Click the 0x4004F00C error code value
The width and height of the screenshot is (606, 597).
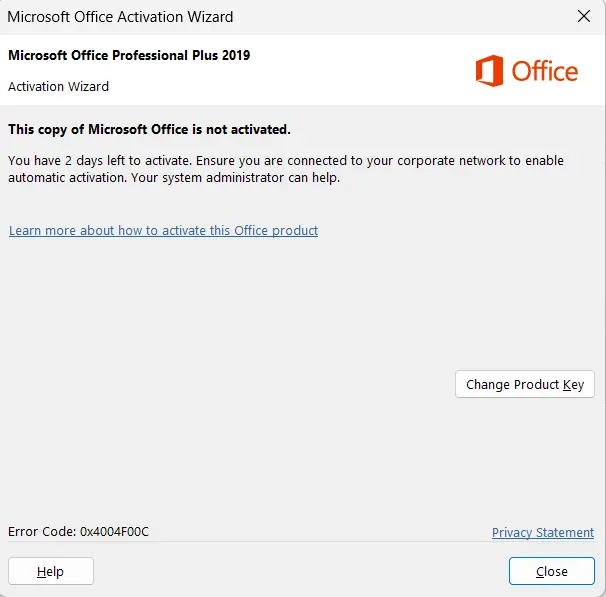(x=114, y=531)
